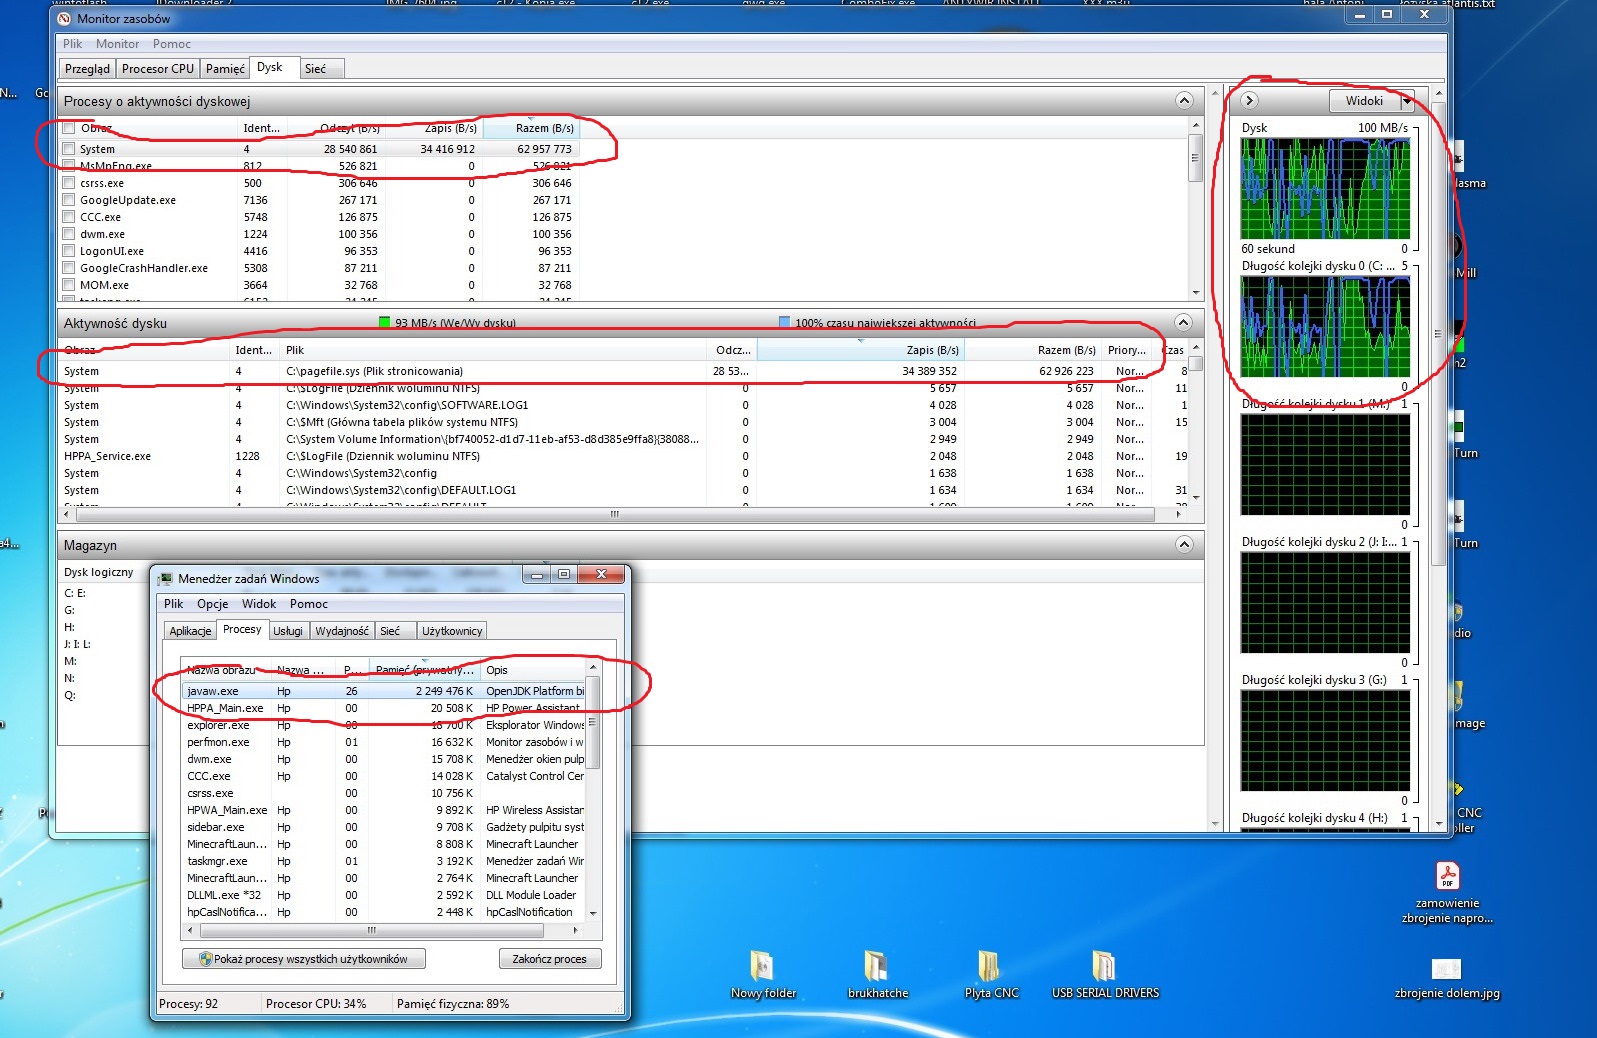
Task: Click the horizontal scrollbar under Aktywność dysku list
Action: (614, 515)
